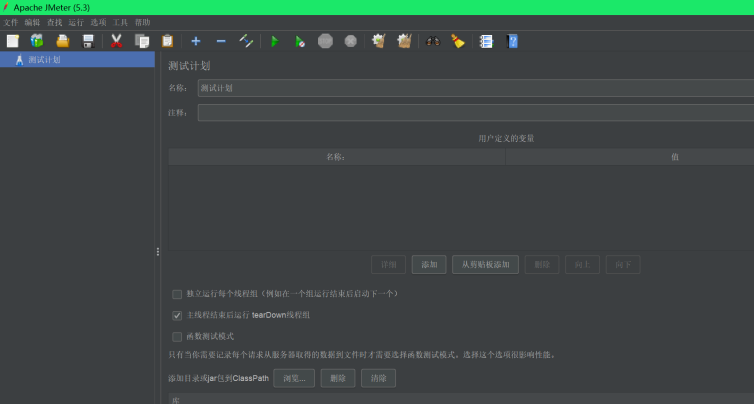Click the 向下 button
This screenshot has width=754, height=405.
(623, 265)
